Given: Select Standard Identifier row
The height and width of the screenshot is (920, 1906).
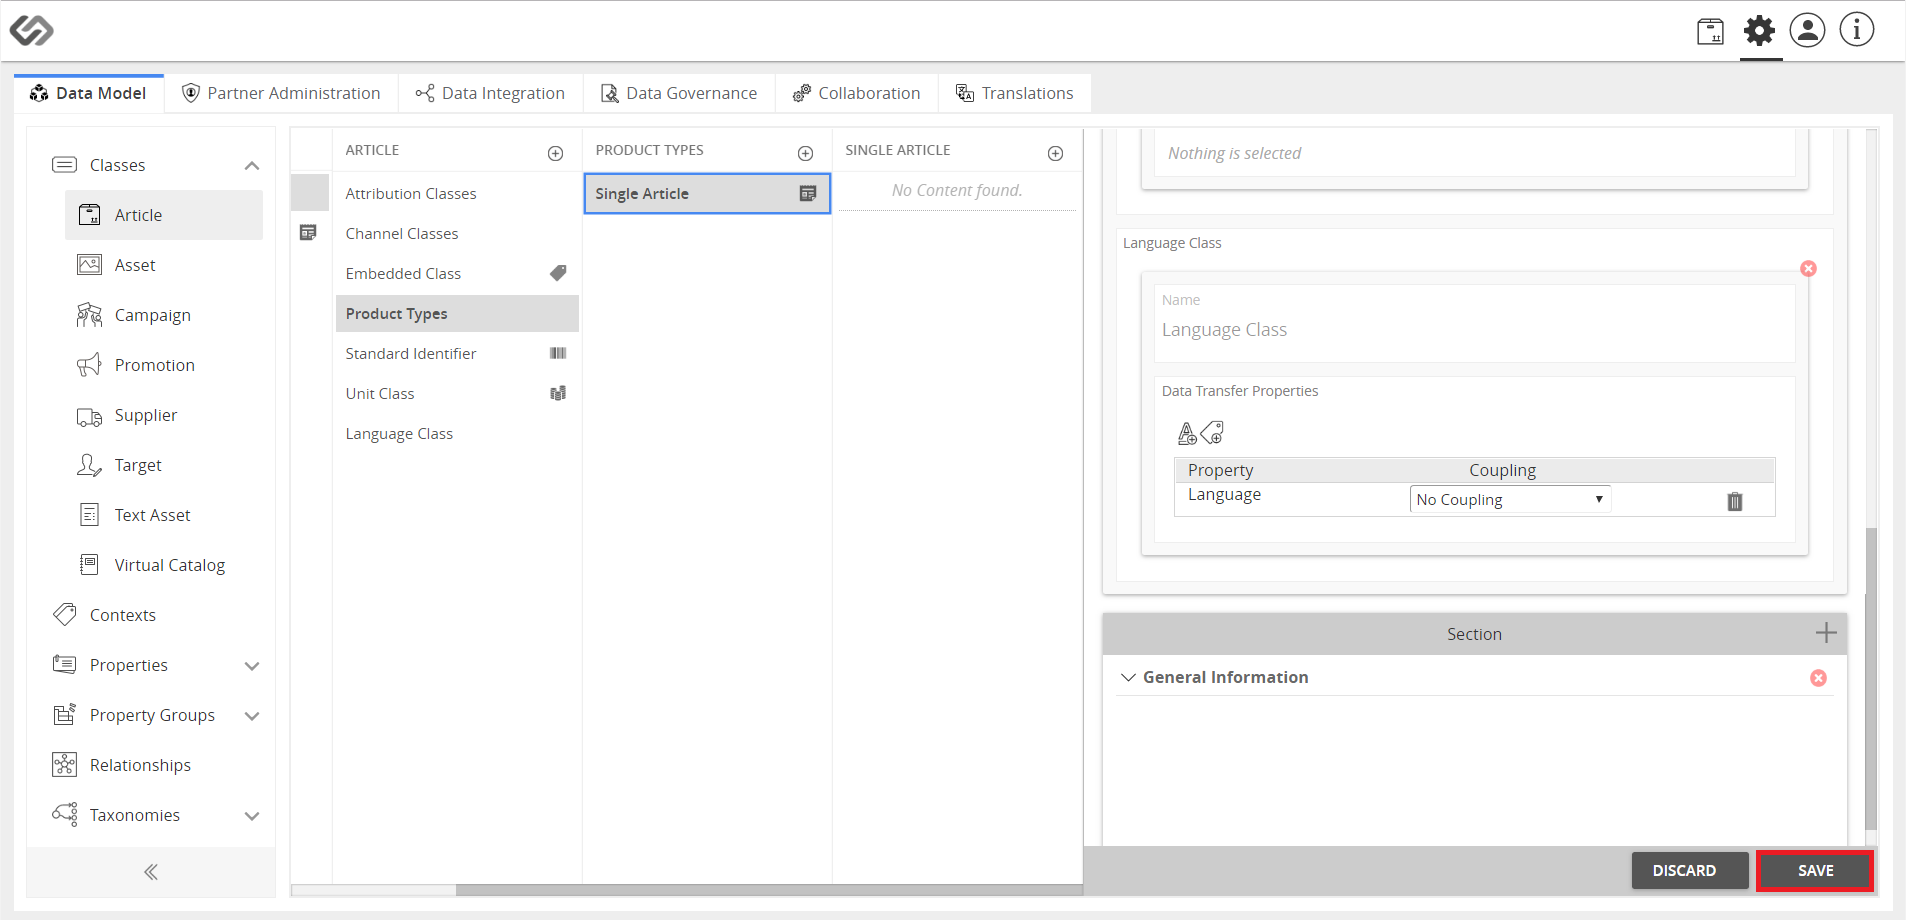Looking at the screenshot, I should [457, 353].
